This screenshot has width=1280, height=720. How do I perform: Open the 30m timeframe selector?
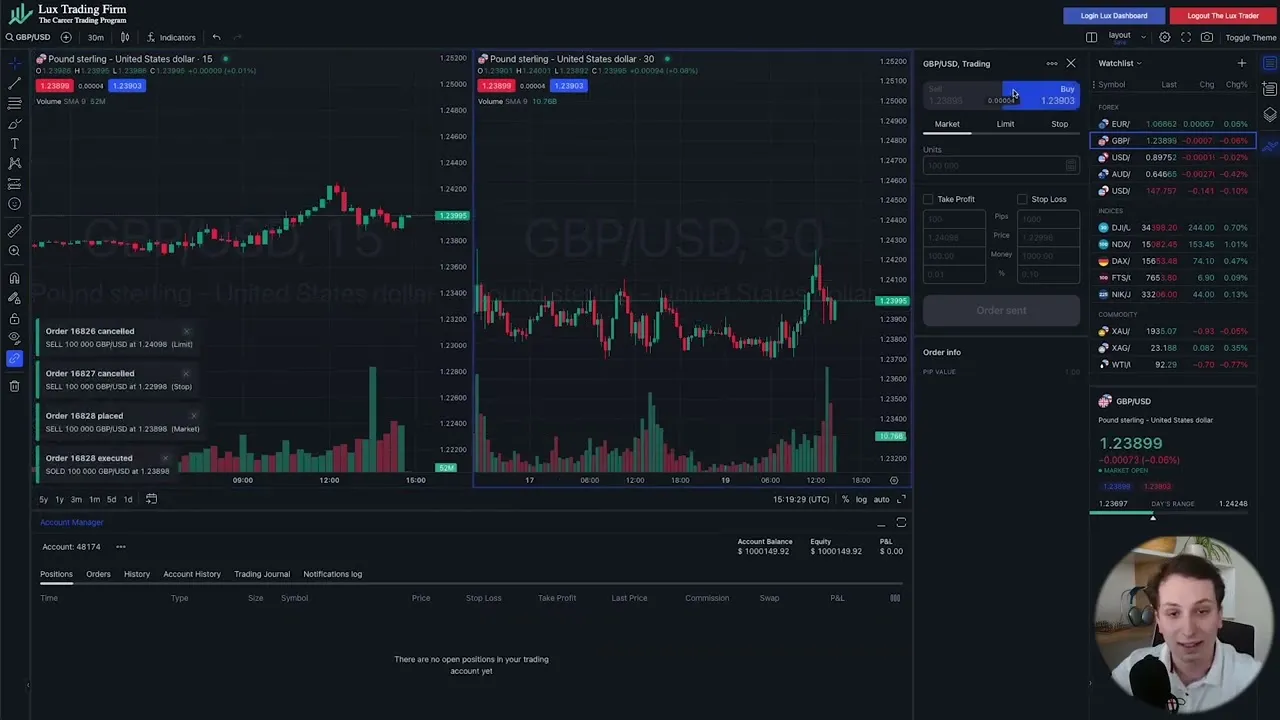pyautogui.click(x=95, y=37)
